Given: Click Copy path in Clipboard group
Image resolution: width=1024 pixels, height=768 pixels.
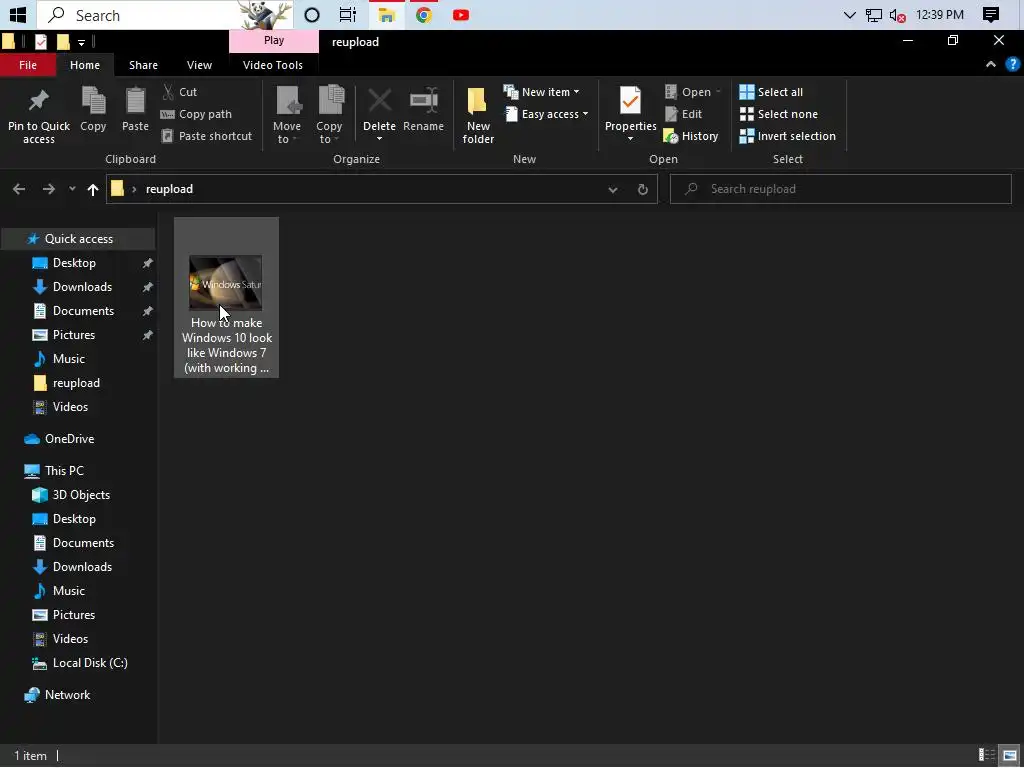Looking at the screenshot, I should click(x=197, y=114).
